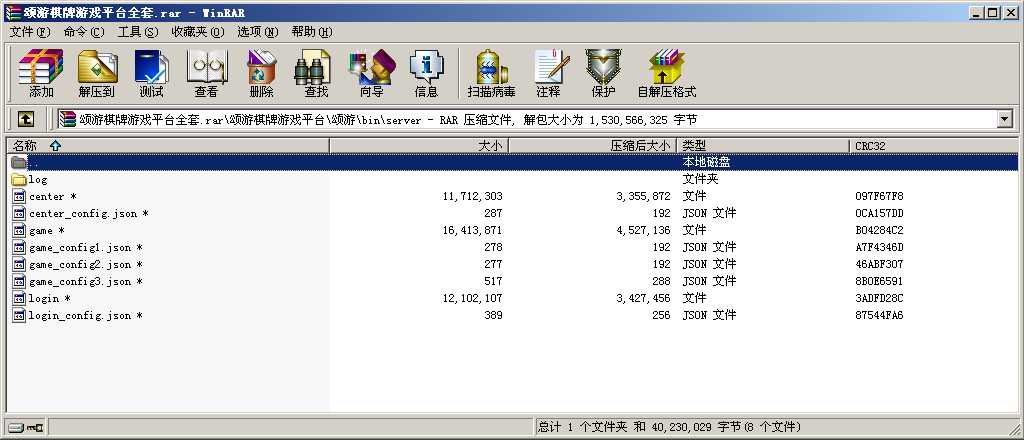Viewport: 1024px width, 440px height.
Task: Expand the address path dropdown arrow
Action: (x=1004, y=119)
